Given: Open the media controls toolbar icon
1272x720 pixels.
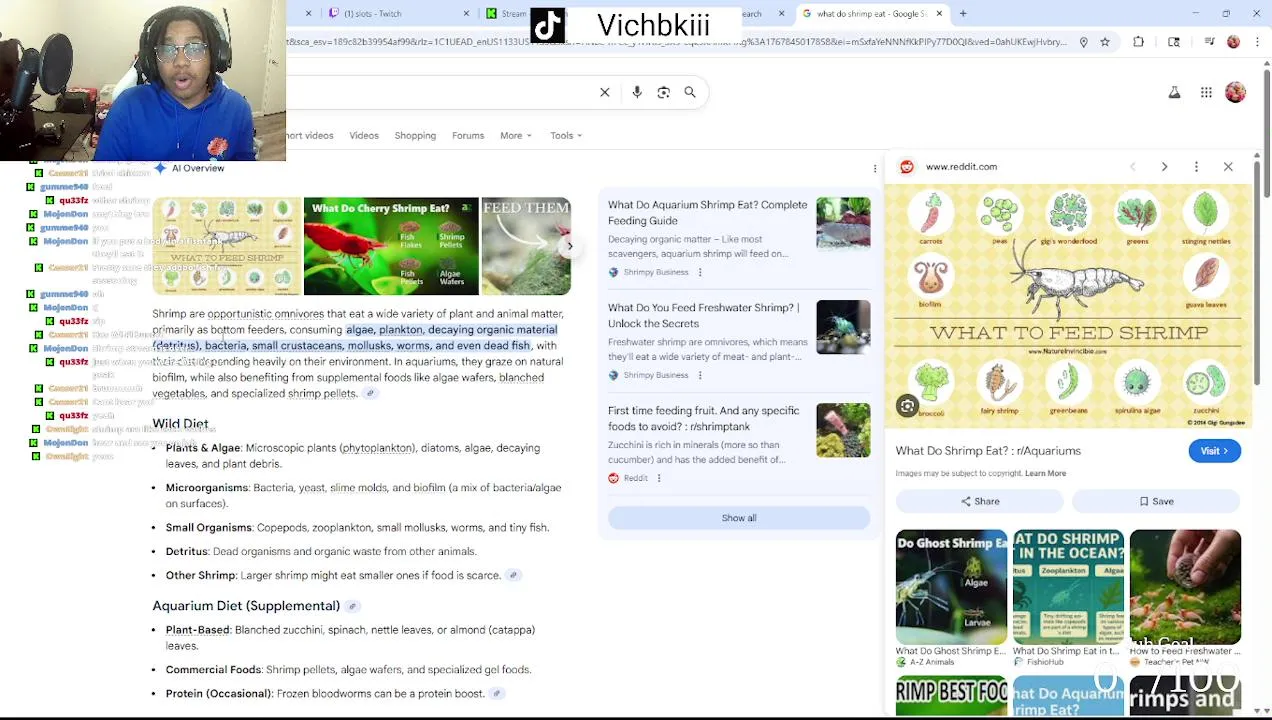Looking at the screenshot, I should click(1209, 42).
